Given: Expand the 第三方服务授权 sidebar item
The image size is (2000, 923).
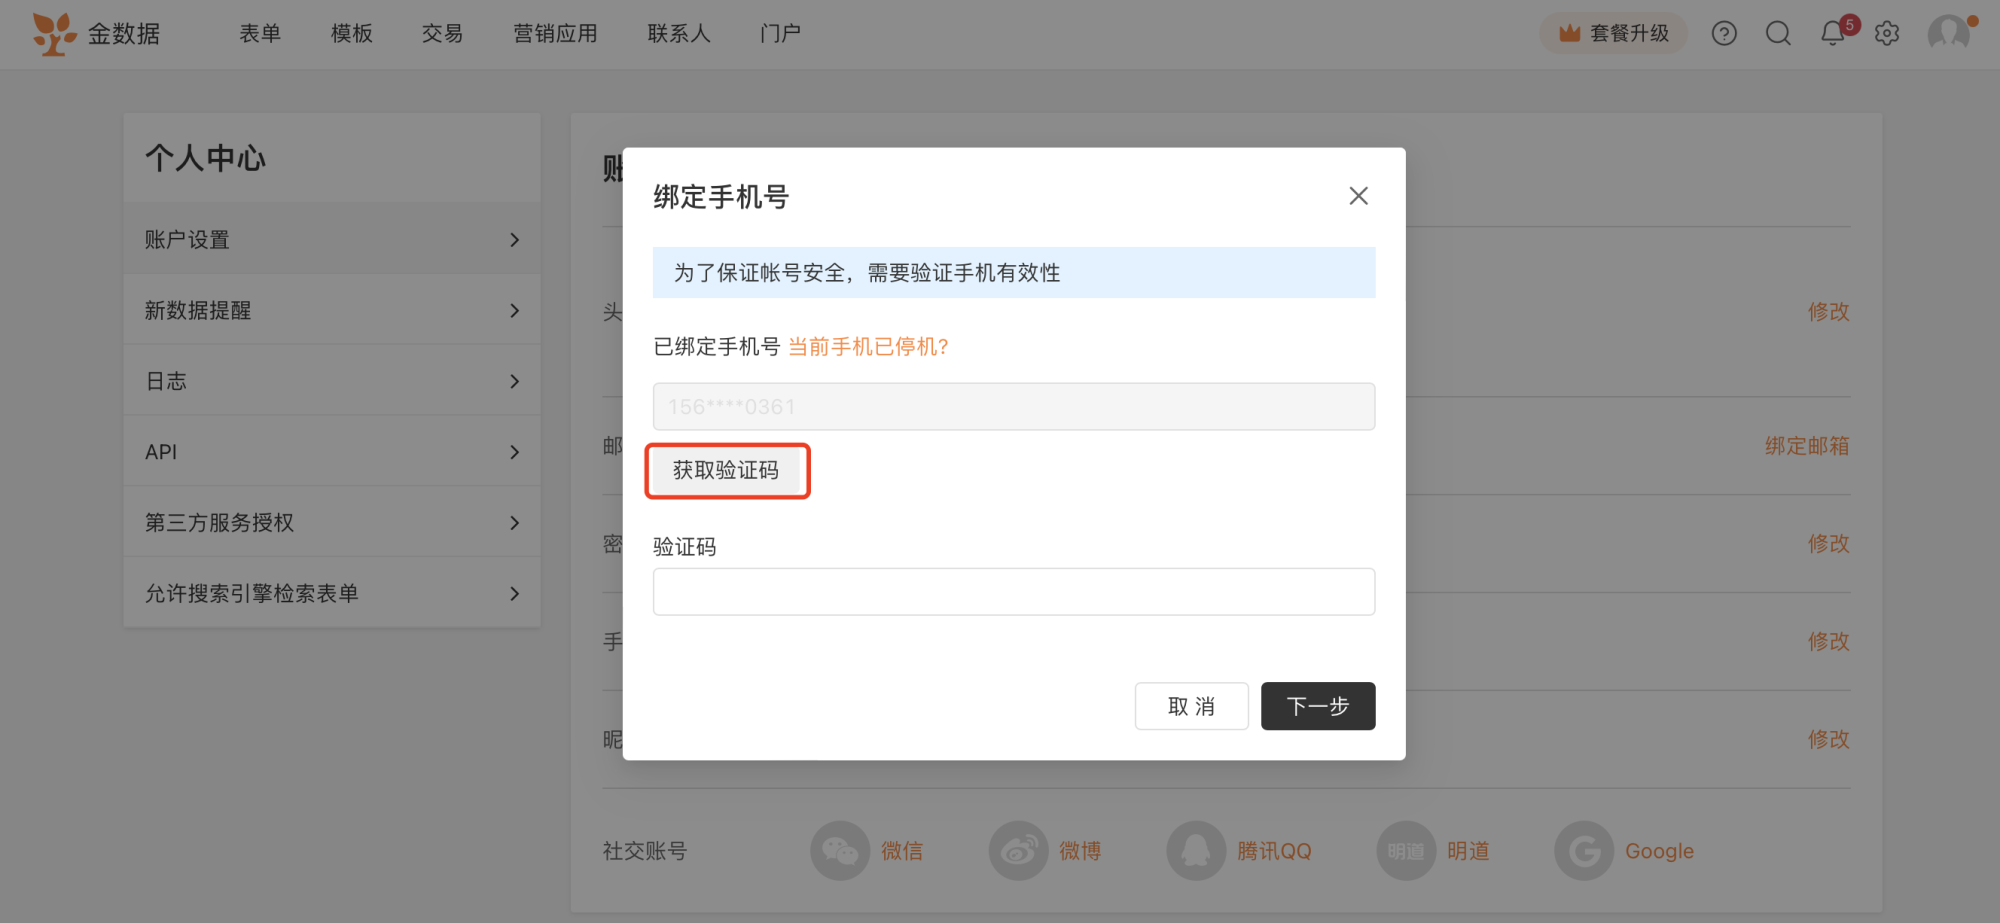Looking at the screenshot, I should point(332,523).
